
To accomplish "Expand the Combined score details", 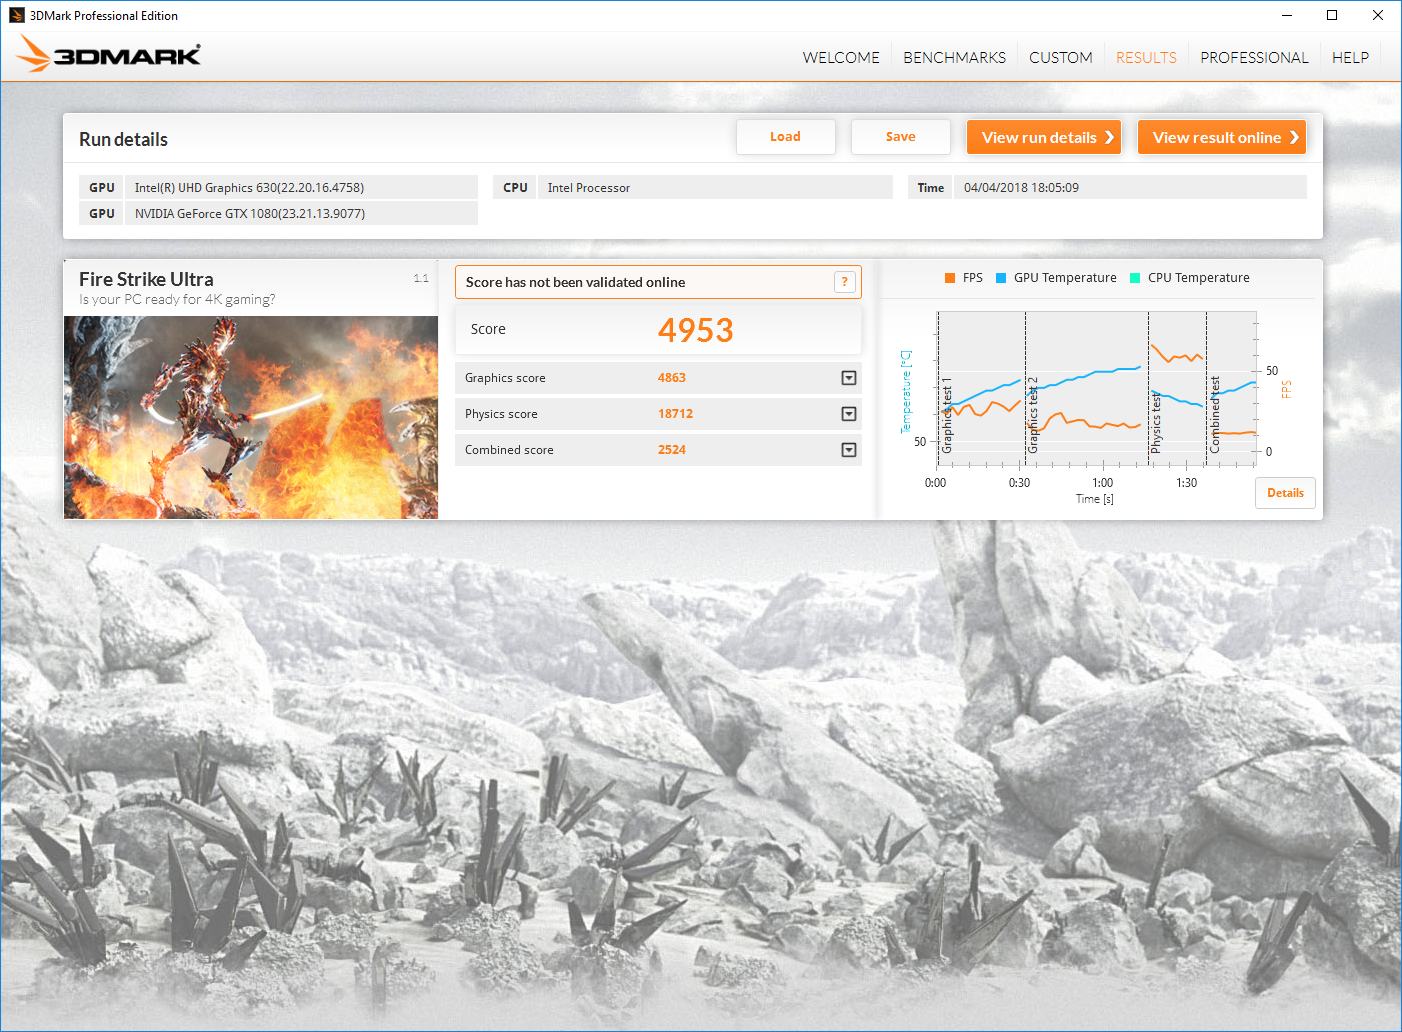I will pyautogui.click(x=849, y=450).
